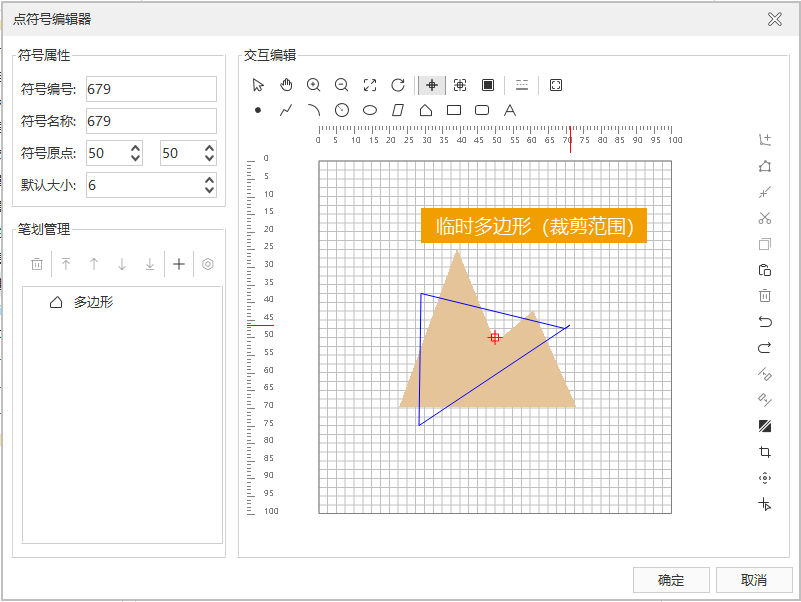Screen dimensions: 801x602
Task: Toggle the filled square display button
Action: [x=488, y=85]
